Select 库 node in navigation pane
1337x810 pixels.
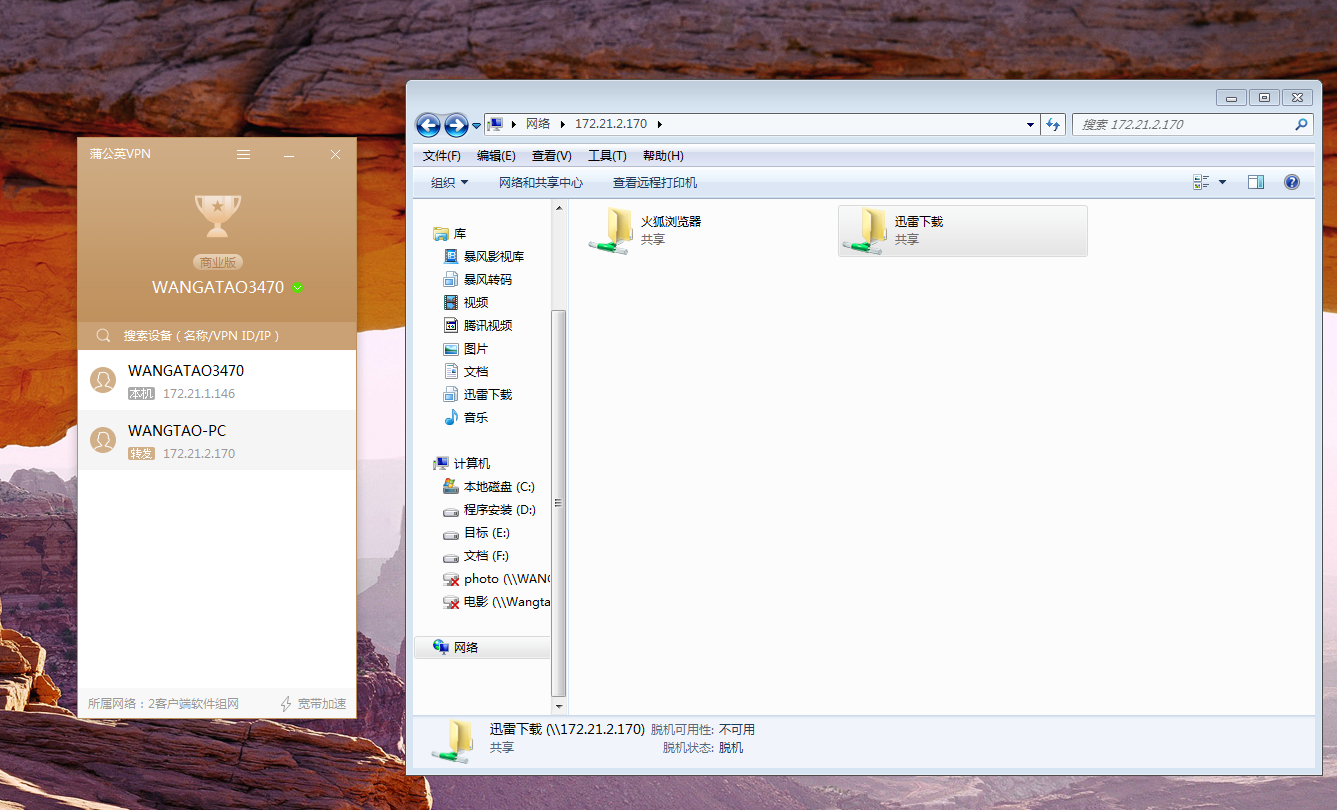click(x=450, y=234)
